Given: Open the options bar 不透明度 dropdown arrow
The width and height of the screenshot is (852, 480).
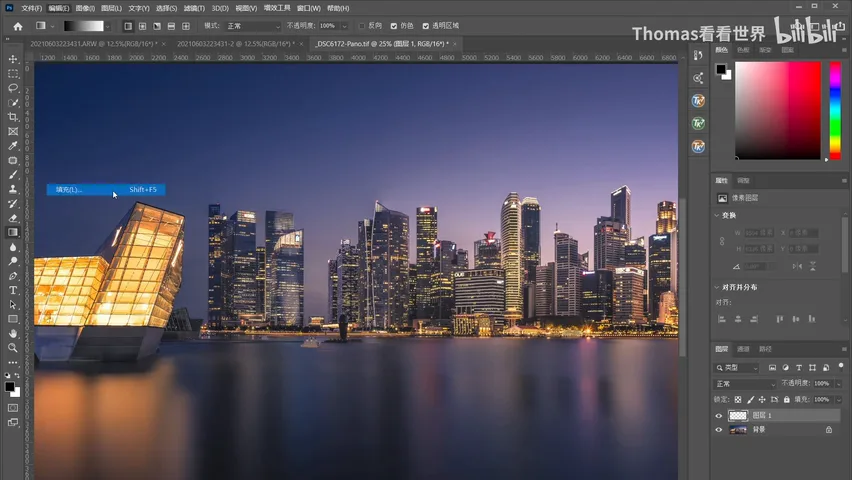Looking at the screenshot, I should [x=344, y=26].
